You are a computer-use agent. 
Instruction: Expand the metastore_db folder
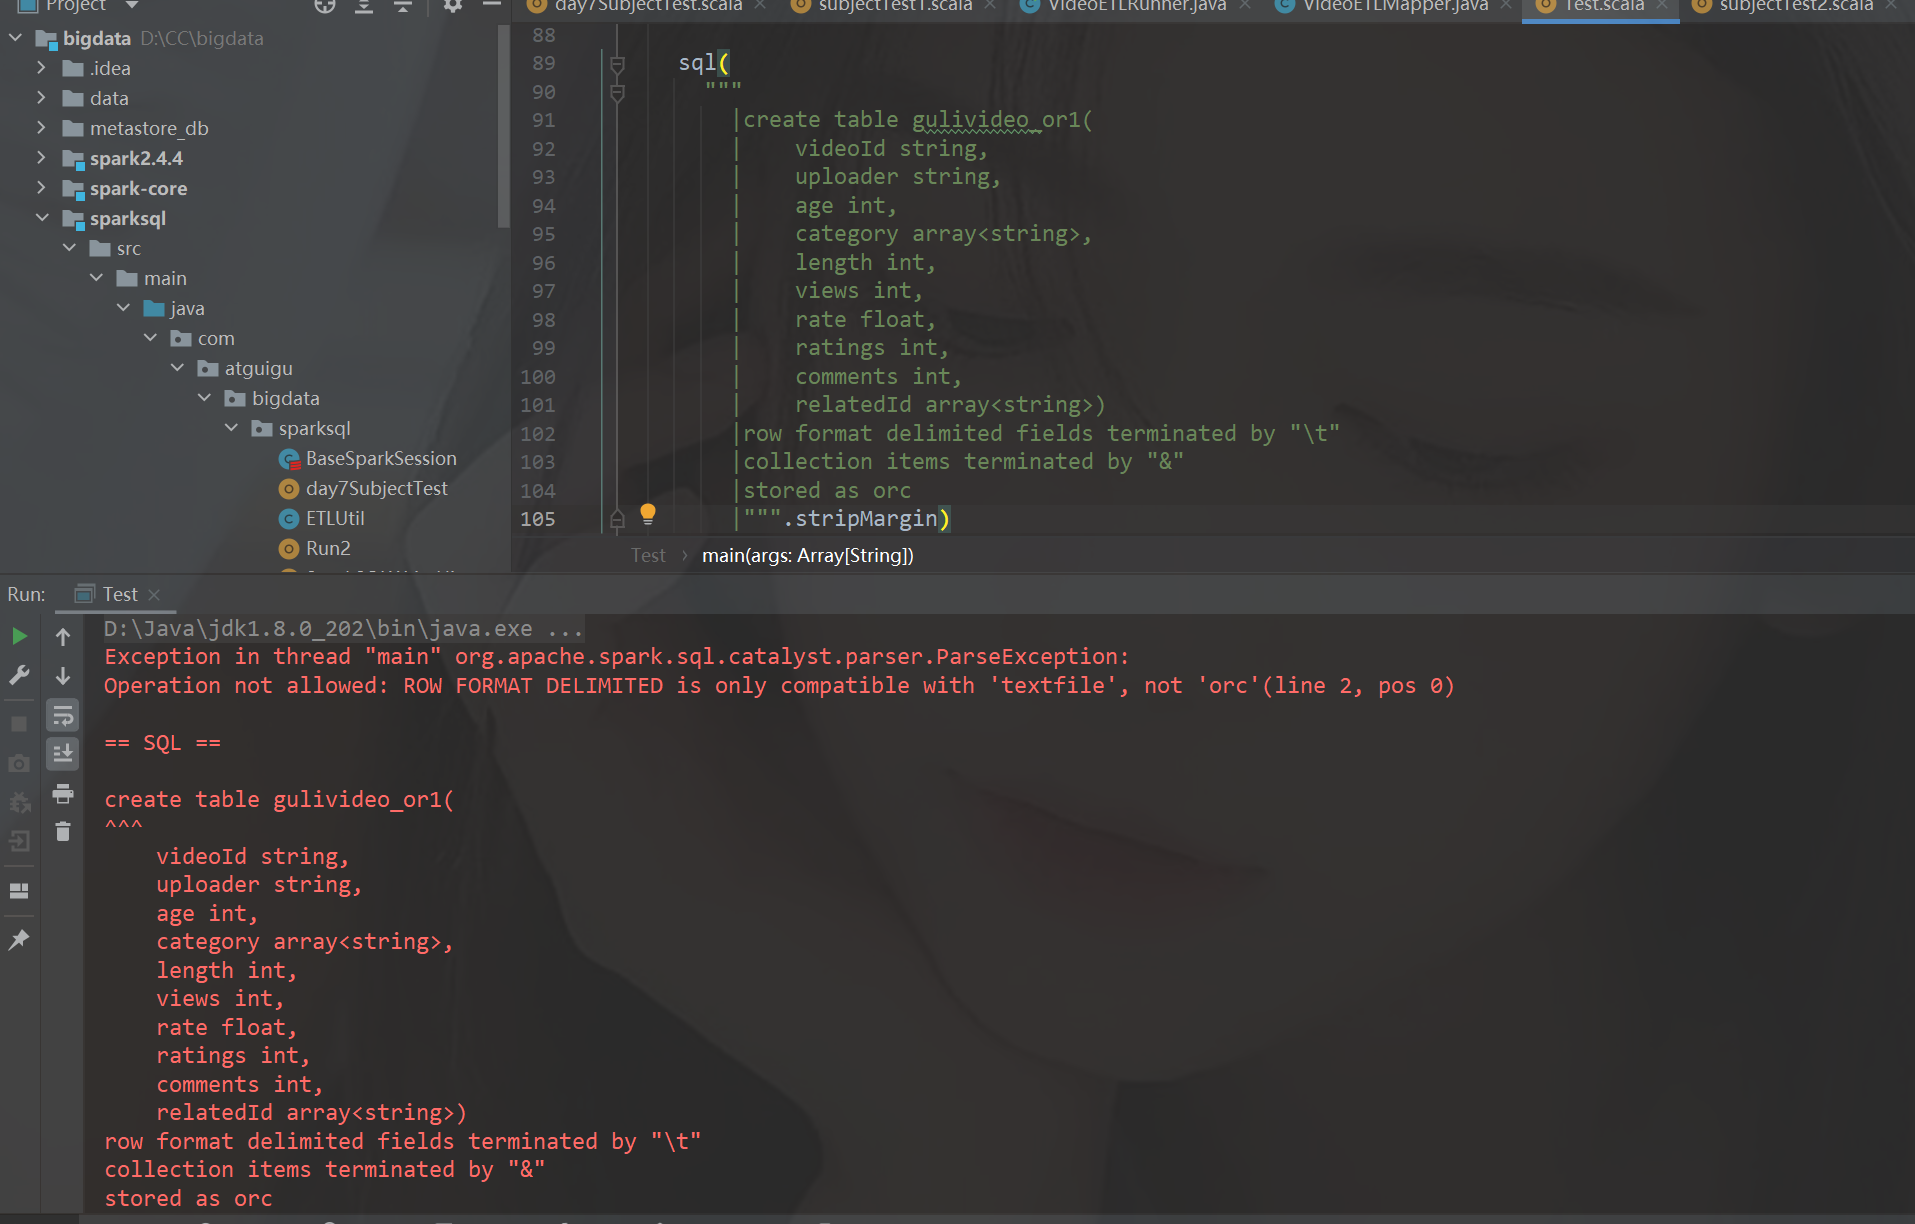(41, 128)
